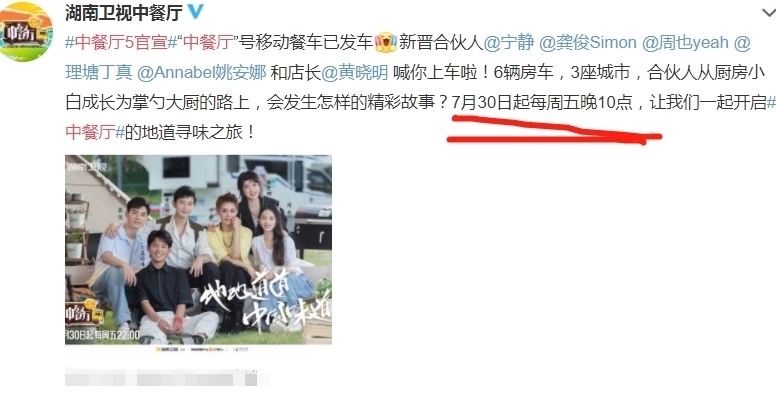Open the trailing #中餐厅# hashtag on last line
The image size is (776, 403).
point(95,132)
